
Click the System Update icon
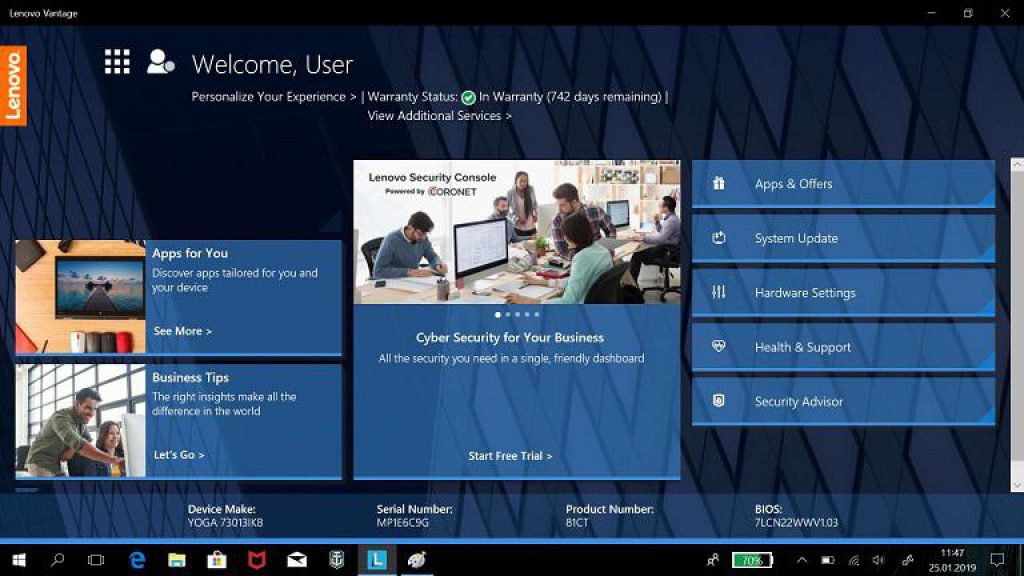pos(718,238)
